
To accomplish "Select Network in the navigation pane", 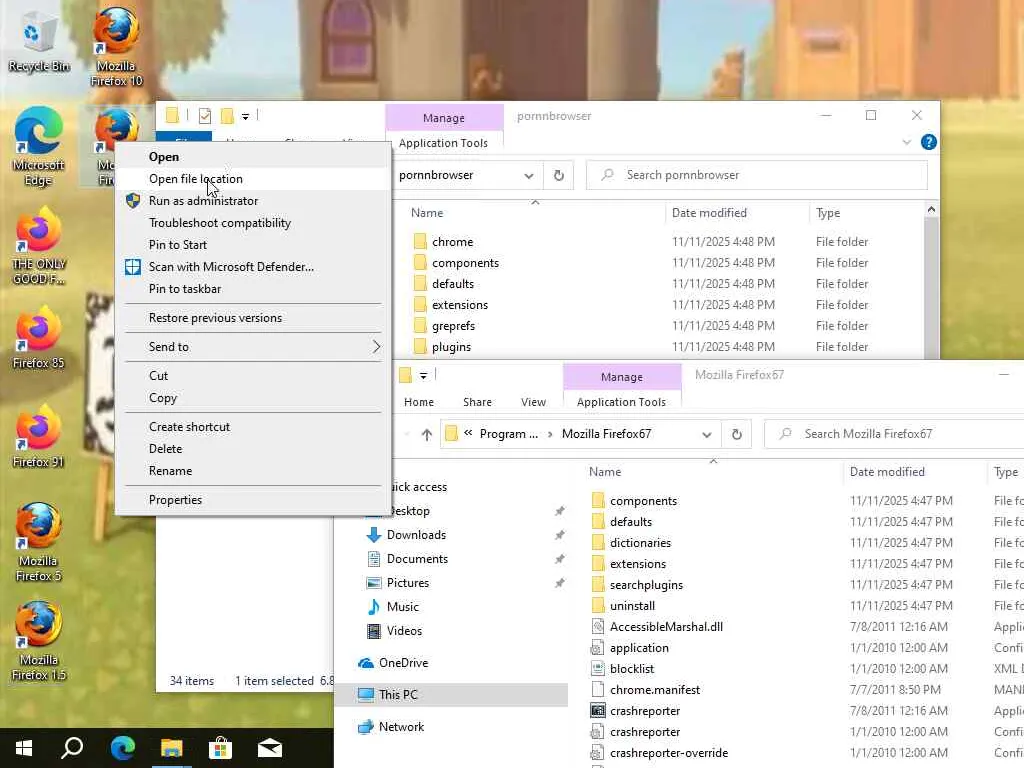I will click(401, 727).
